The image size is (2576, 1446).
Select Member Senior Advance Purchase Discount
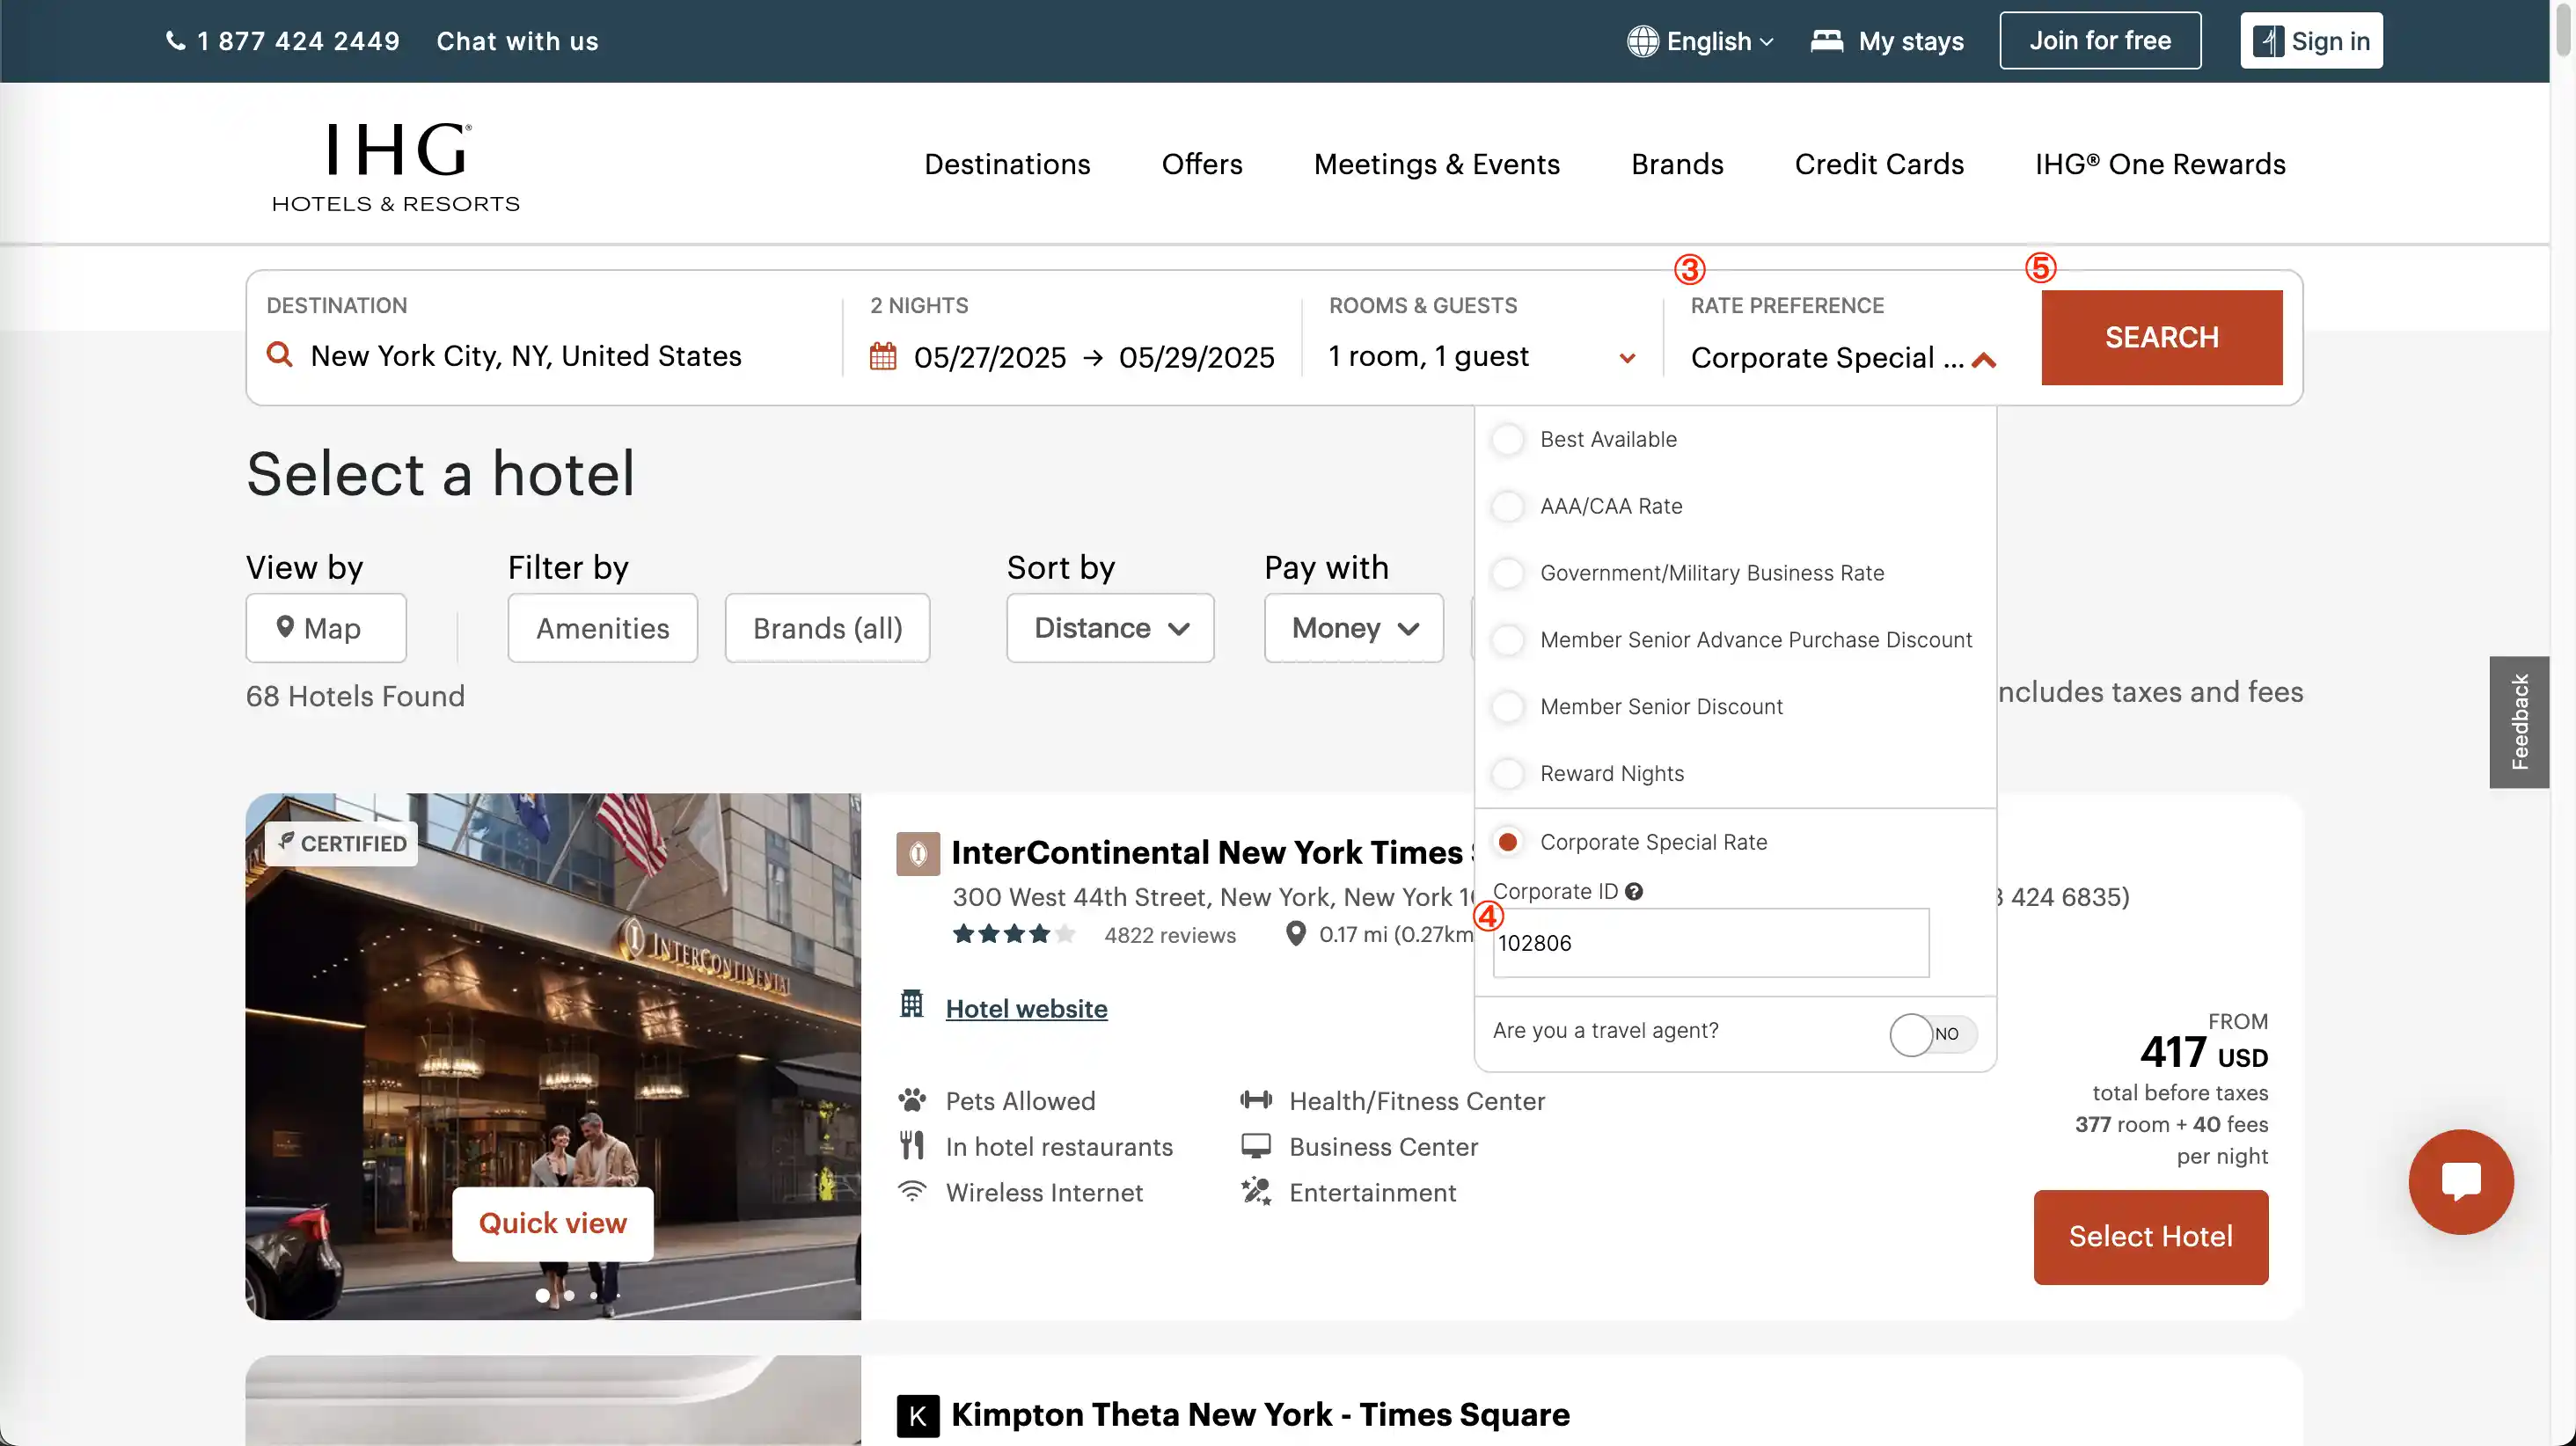pyautogui.click(x=1507, y=640)
